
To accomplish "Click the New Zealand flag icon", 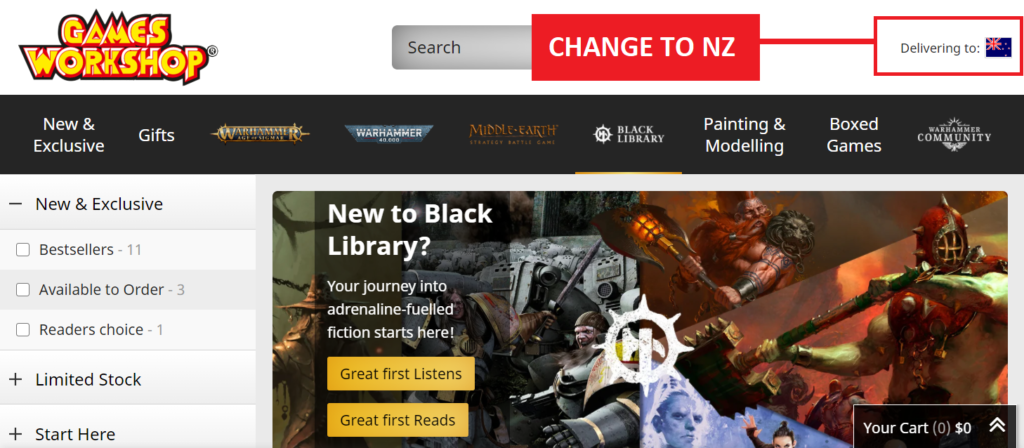I will pyautogui.click(x=998, y=48).
